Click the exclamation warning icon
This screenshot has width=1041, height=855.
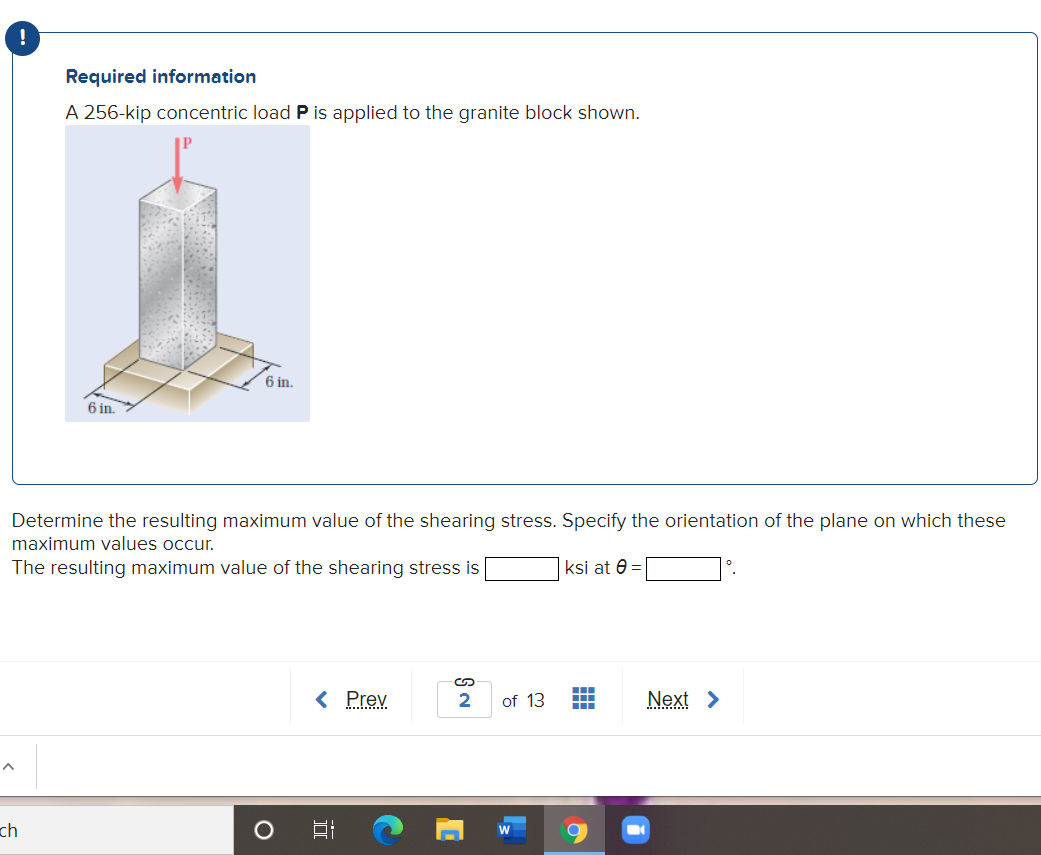[x=22, y=38]
